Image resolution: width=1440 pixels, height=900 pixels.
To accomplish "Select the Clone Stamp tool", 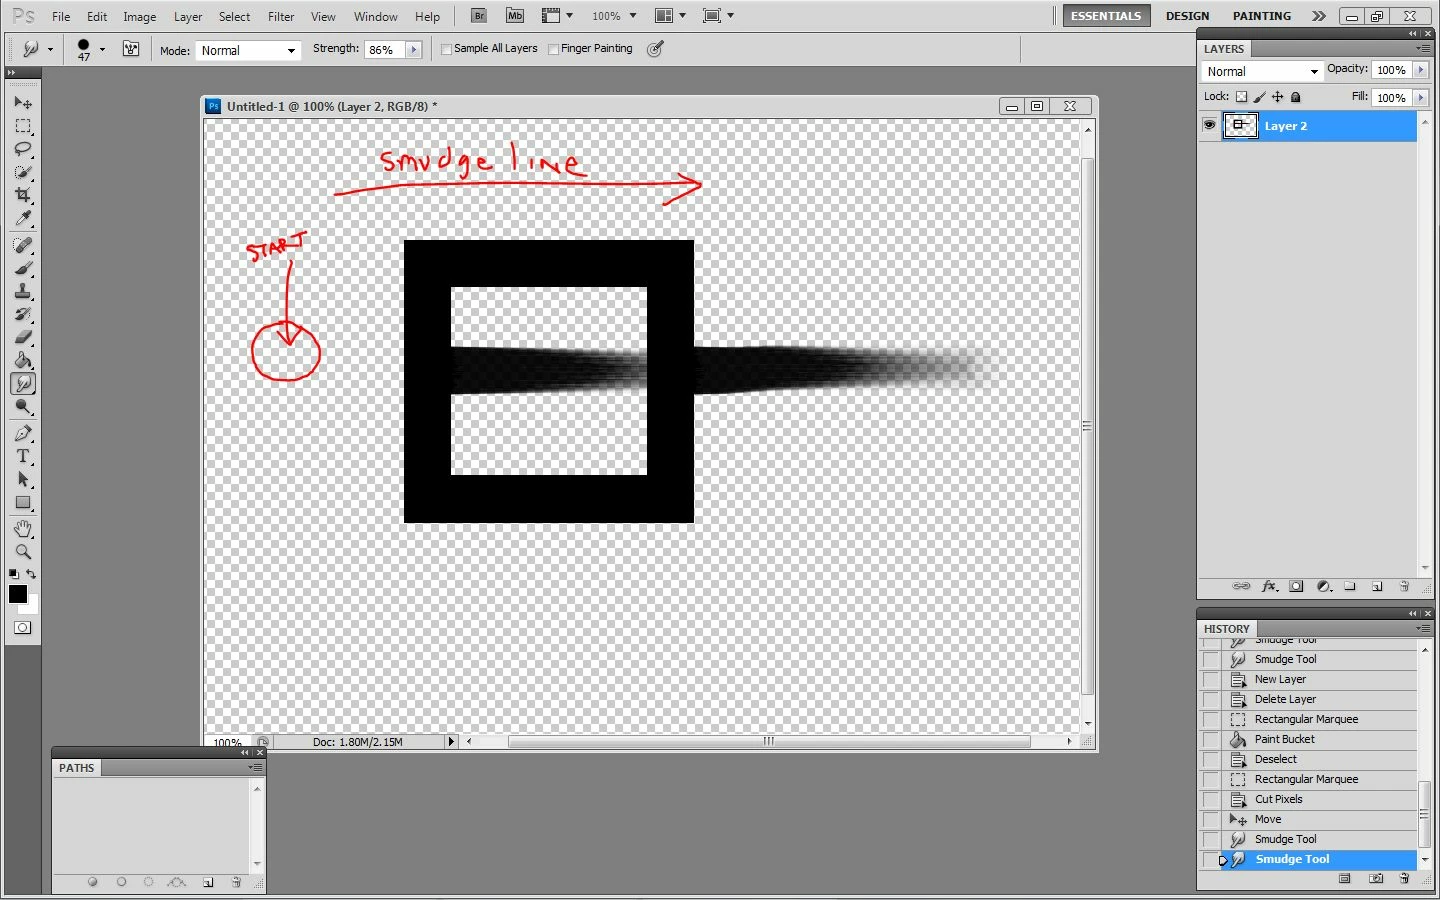I will (x=23, y=291).
